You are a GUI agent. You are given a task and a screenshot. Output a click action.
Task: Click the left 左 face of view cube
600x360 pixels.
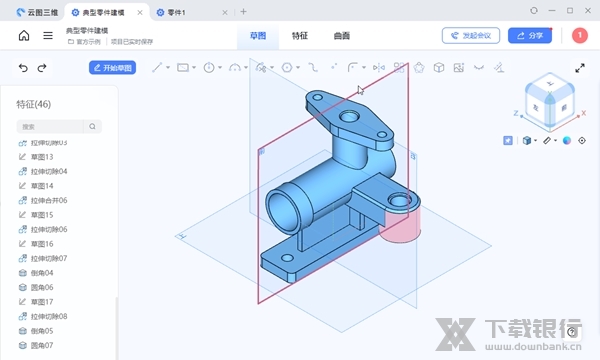coord(536,108)
